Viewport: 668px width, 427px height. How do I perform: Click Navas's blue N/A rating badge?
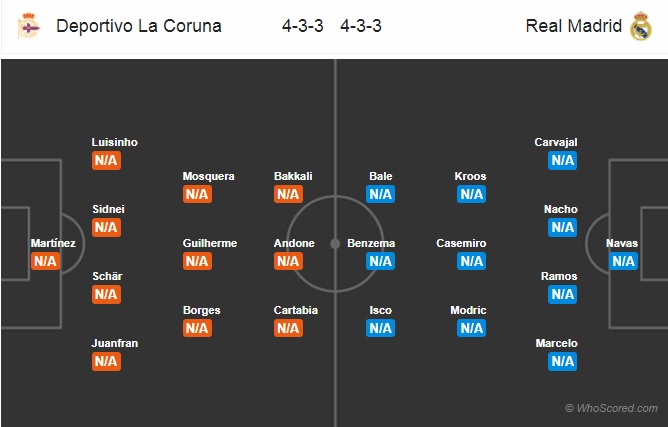(624, 261)
